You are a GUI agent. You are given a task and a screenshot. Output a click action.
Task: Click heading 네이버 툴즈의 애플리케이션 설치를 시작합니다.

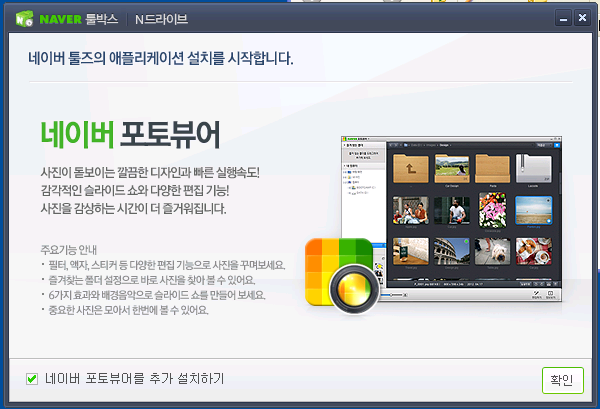tap(161, 58)
